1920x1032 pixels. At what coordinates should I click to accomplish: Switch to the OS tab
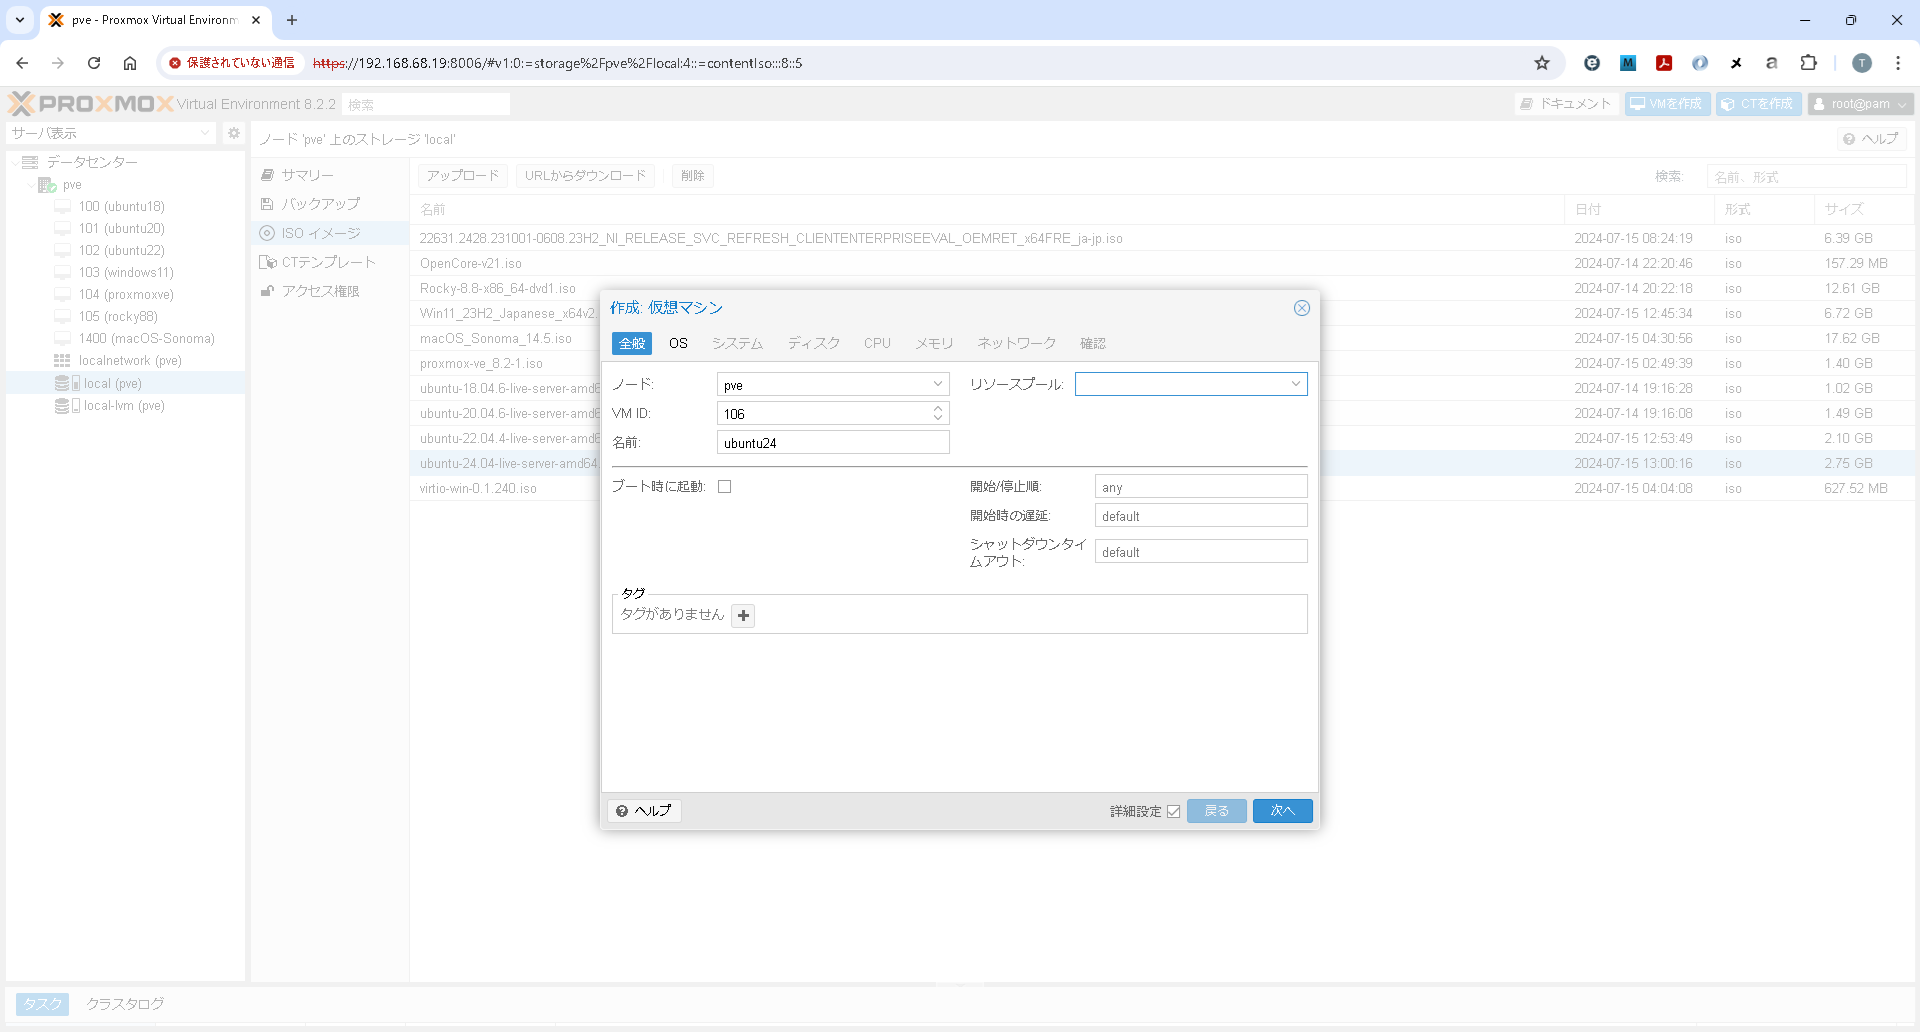(678, 343)
